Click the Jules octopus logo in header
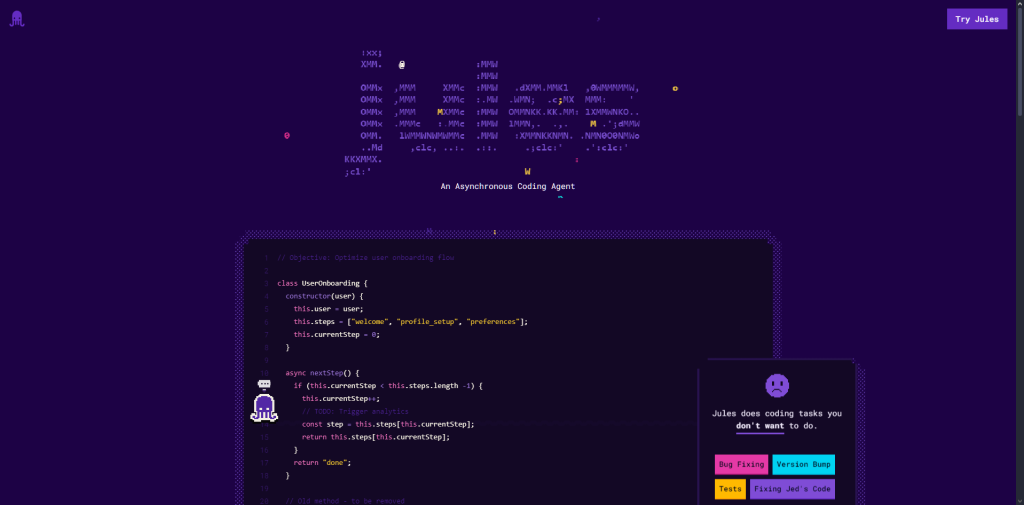Screen dimensions: 1024x505 tap(17, 19)
